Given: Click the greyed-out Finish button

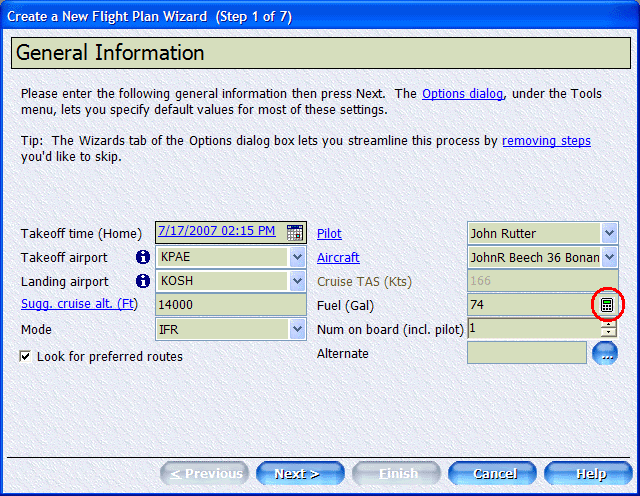Looking at the screenshot, I should [396, 474].
